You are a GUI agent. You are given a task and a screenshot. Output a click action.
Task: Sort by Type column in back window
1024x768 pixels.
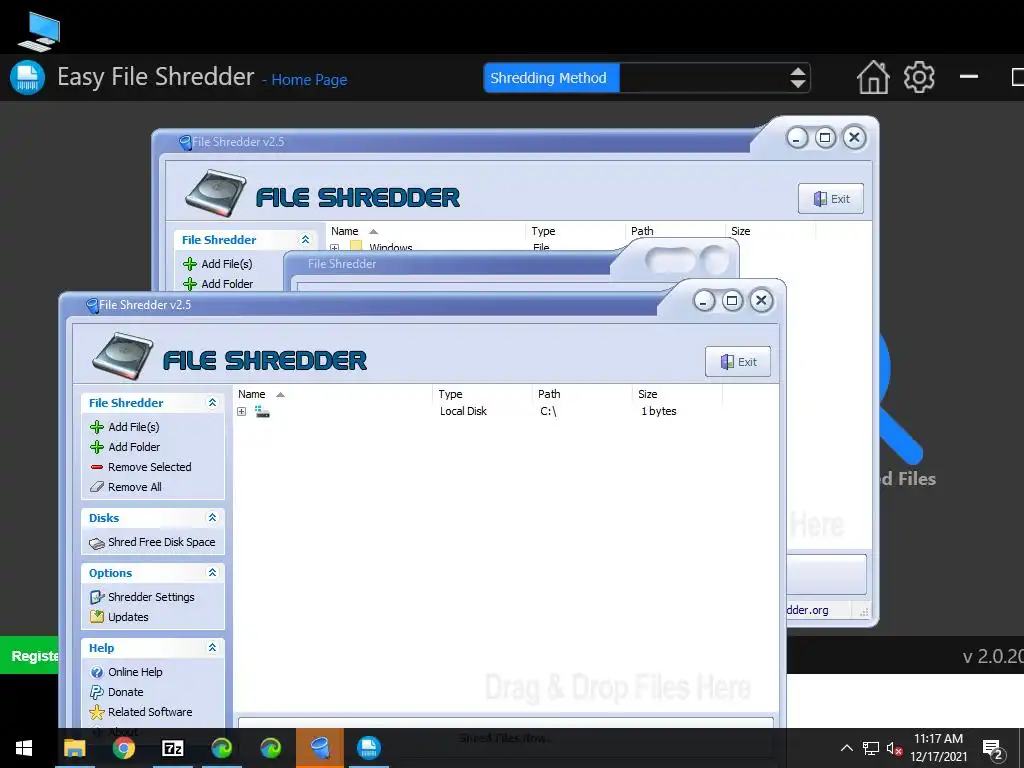pyautogui.click(x=575, y=231)
